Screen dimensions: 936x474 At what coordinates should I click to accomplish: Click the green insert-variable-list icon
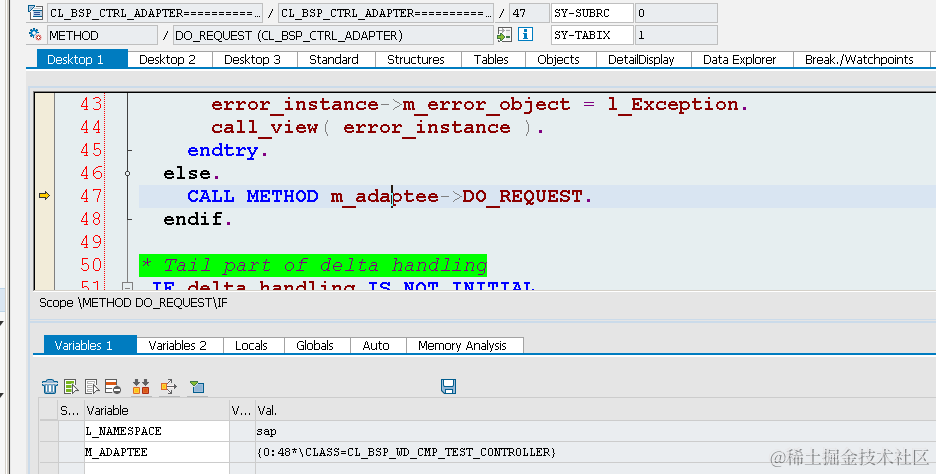[x=71, y=386]
